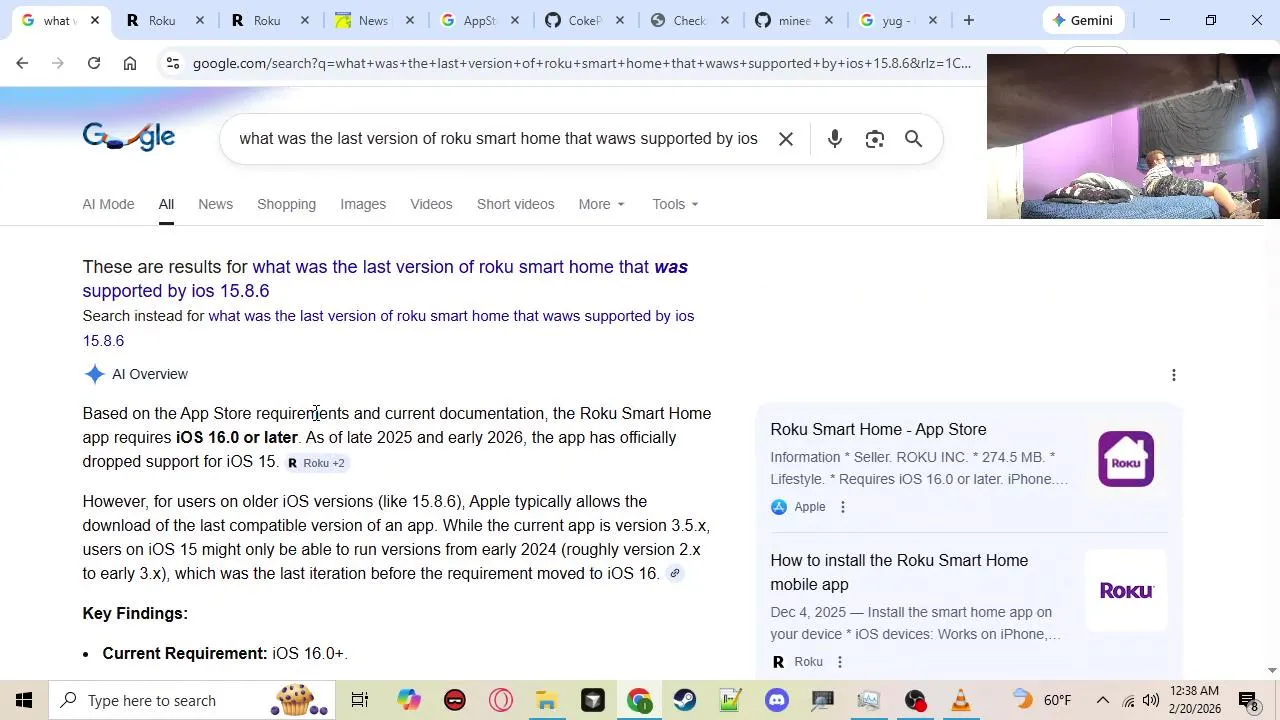Open the Roku logo thumbnail
The image size is (1280, 720).
tap(1127, 591)
